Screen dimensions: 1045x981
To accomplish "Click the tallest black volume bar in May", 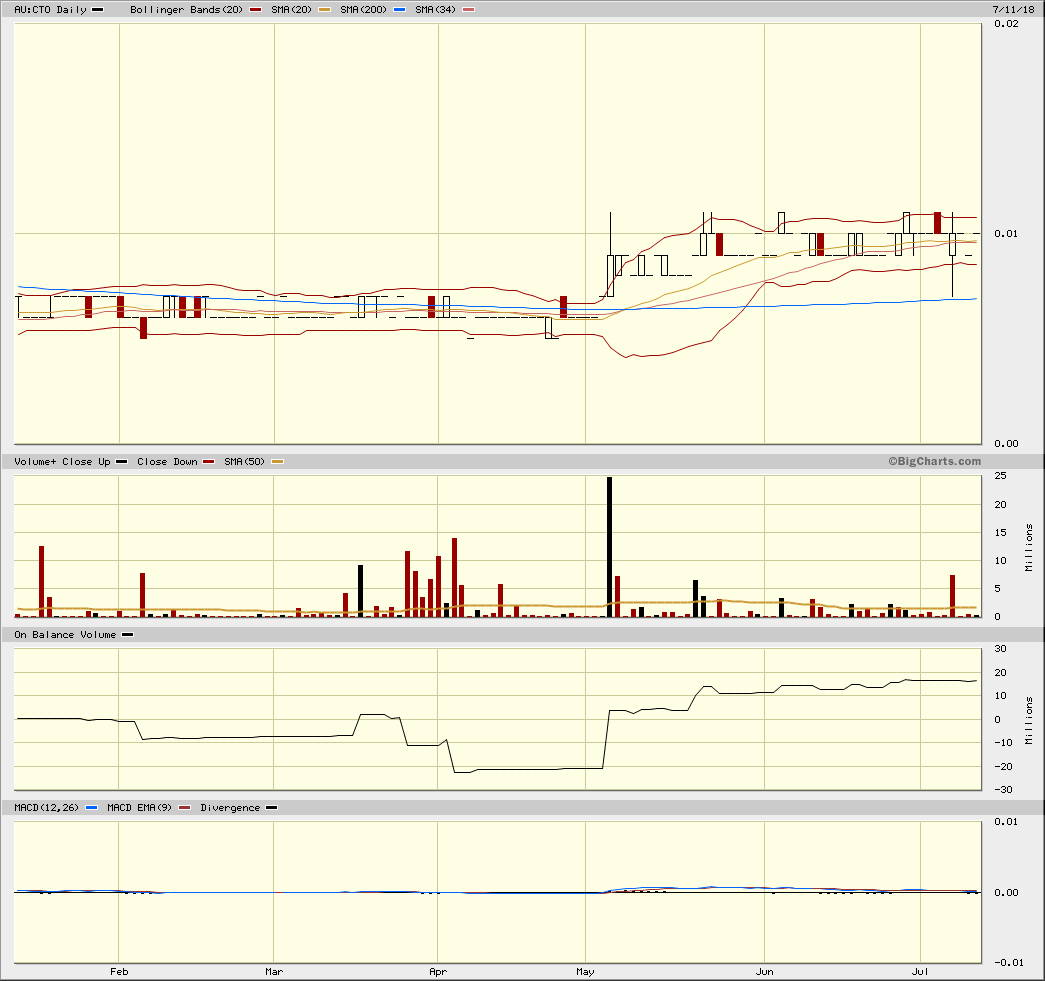I will [x=609, y=546].
